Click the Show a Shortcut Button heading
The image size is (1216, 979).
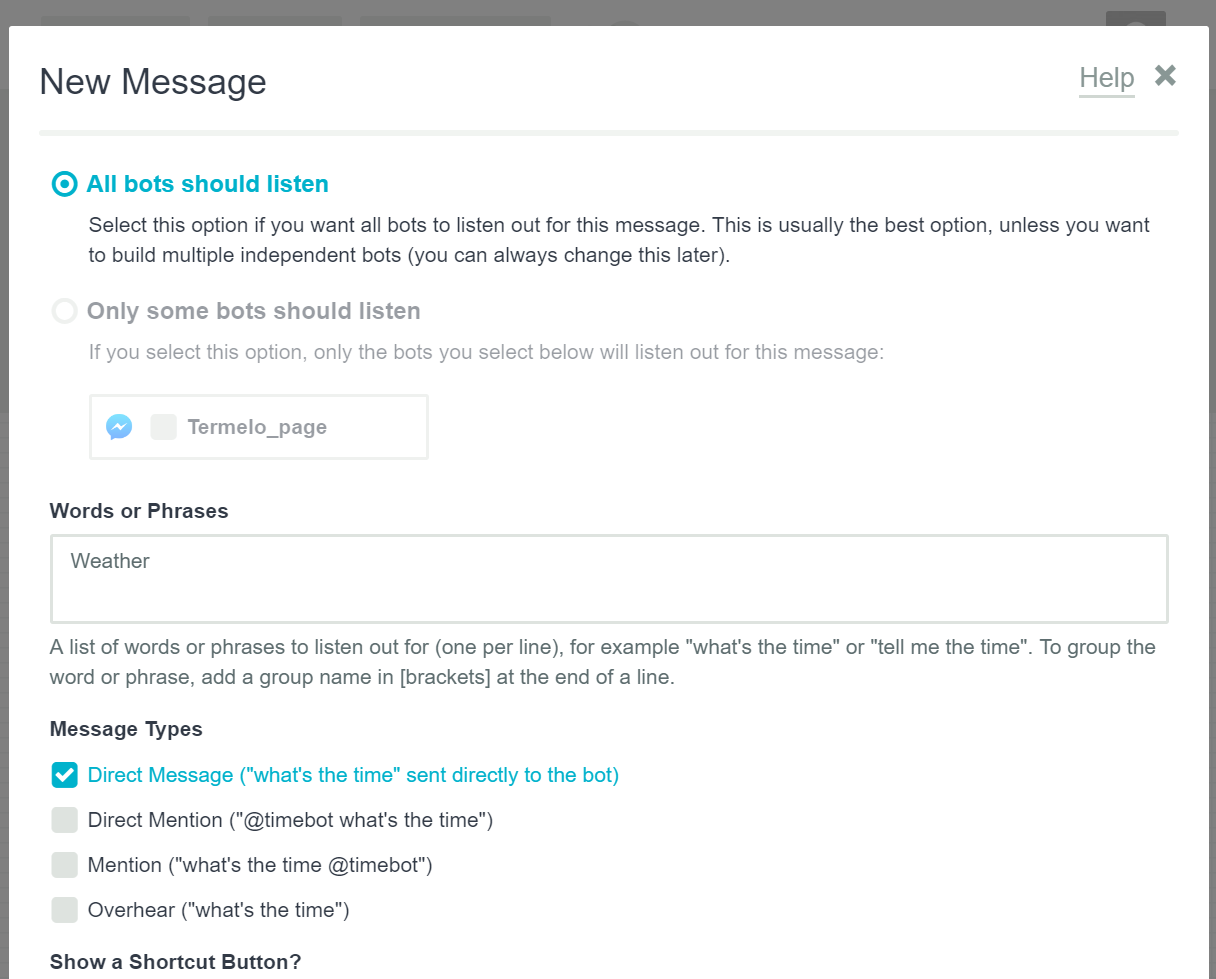[x=175, y=962]
